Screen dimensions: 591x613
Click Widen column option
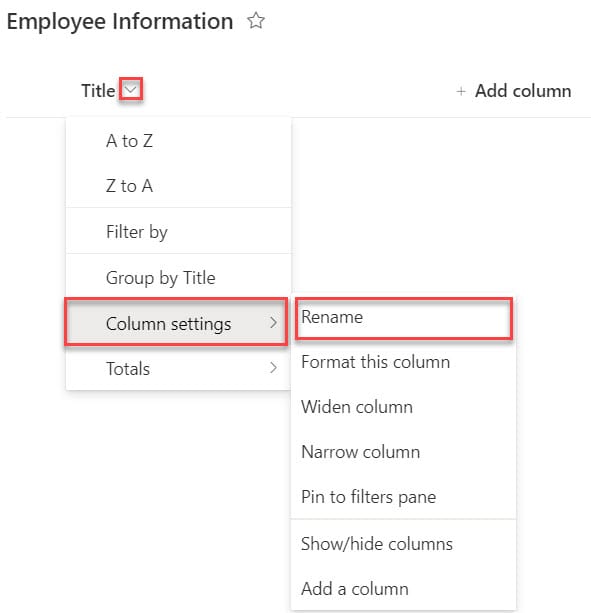(403, 407)
